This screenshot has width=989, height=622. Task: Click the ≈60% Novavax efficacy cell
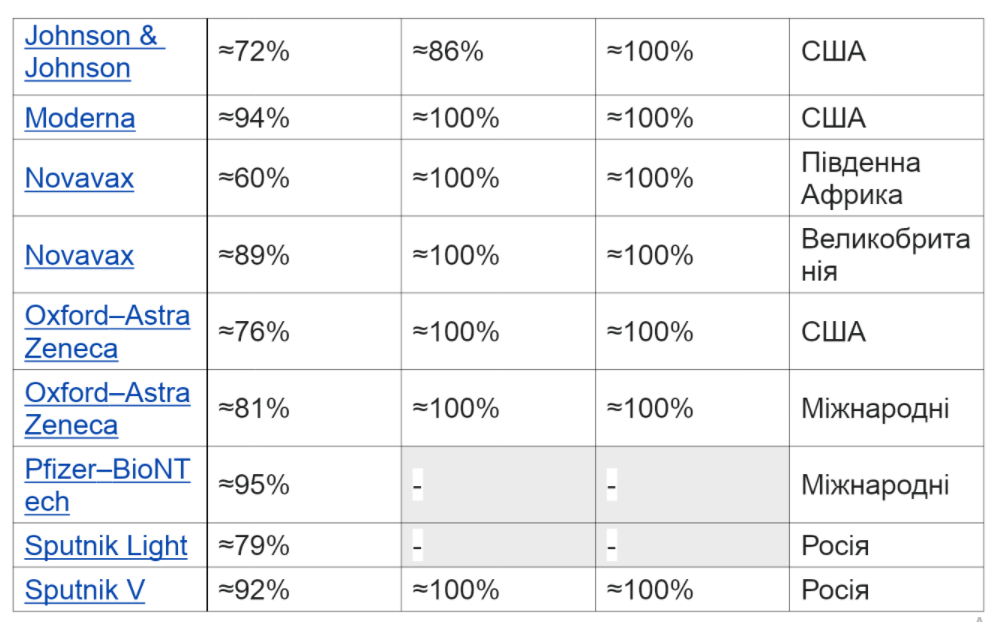point(254,178)
